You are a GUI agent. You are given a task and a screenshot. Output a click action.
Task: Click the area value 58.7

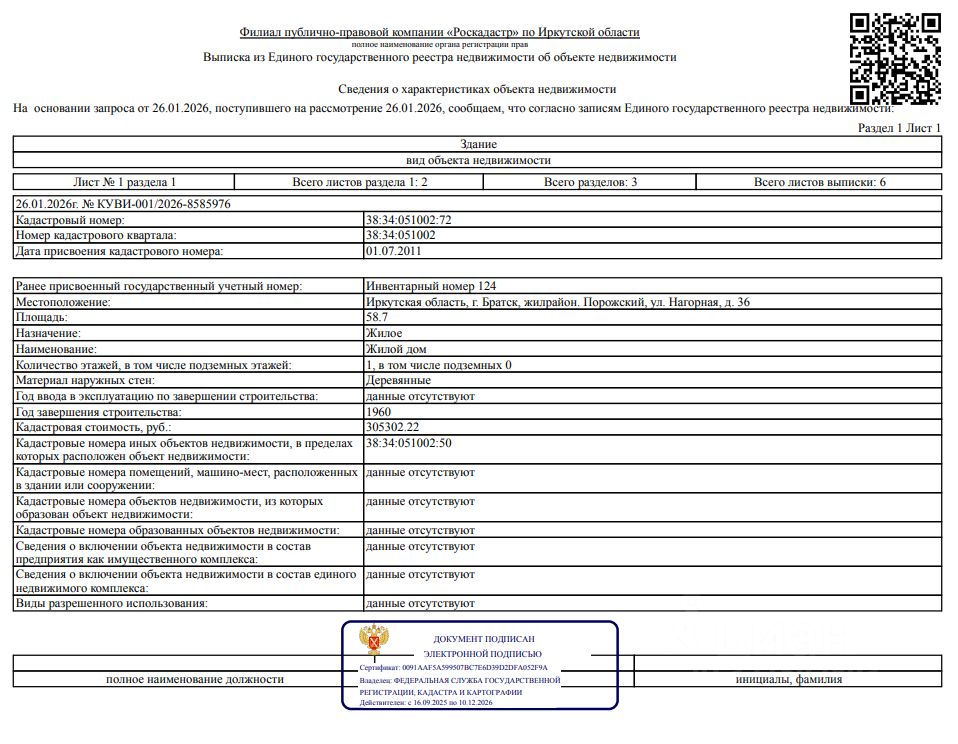pos(376,317)
